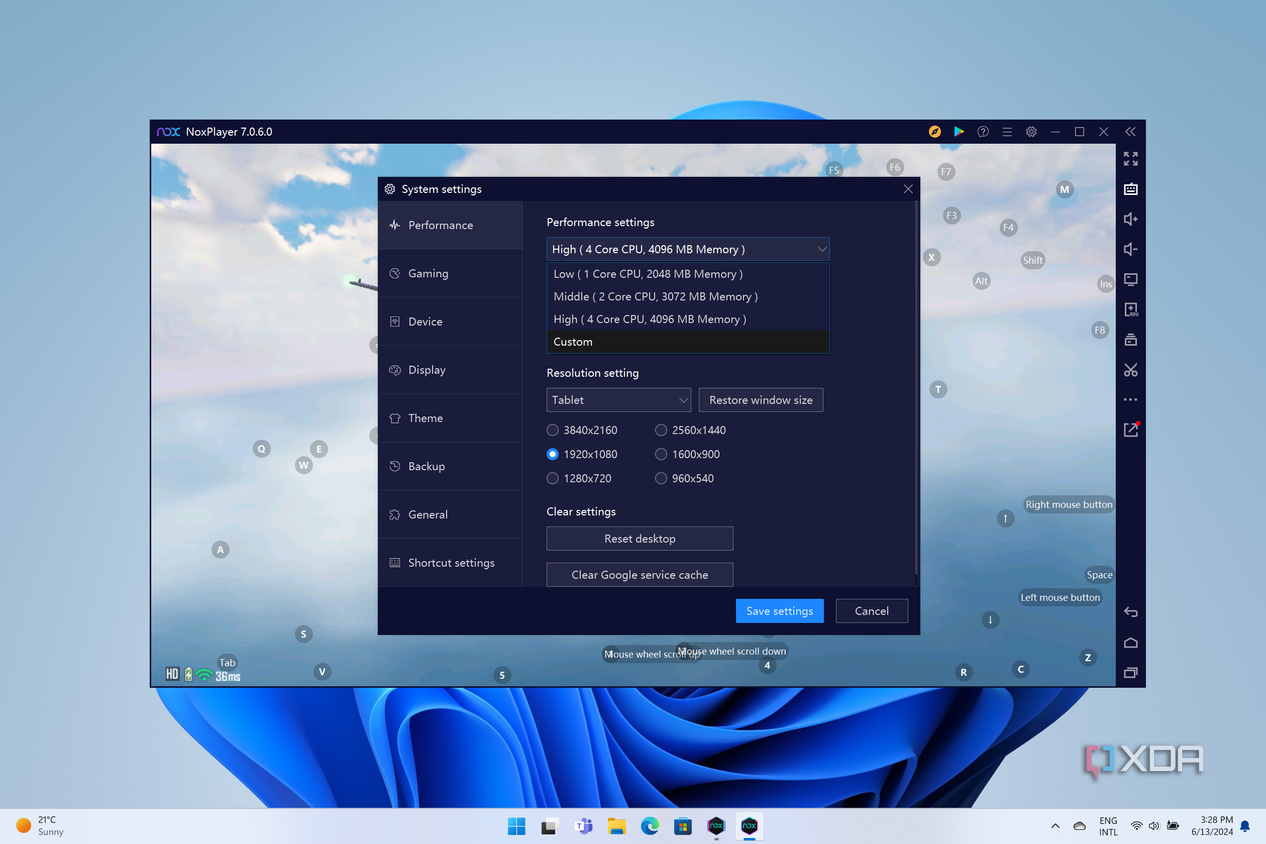Show more tools via three dots icon
The width and height of the screenshot is (1266, 844).
point(1130,400)
